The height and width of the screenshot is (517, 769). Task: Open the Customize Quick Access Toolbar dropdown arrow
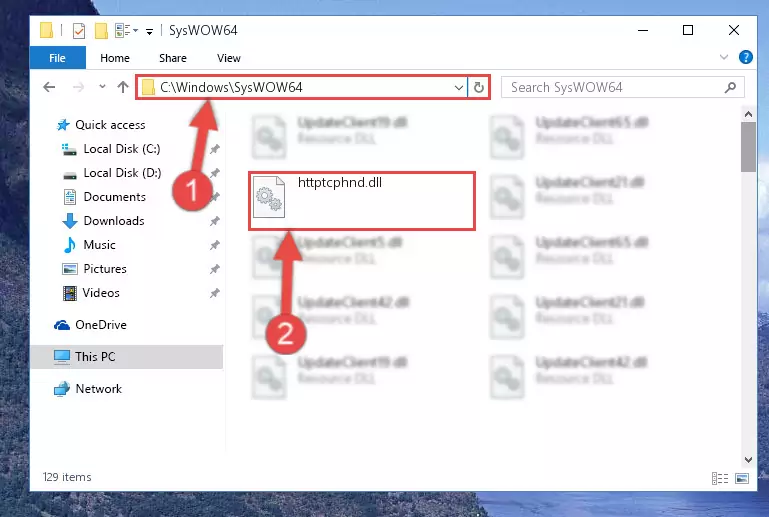point(149,31)
